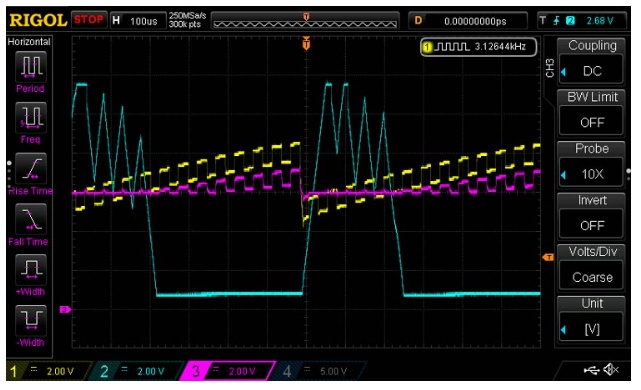Pick the -Width measurement icon

click(x=31, y=321)
